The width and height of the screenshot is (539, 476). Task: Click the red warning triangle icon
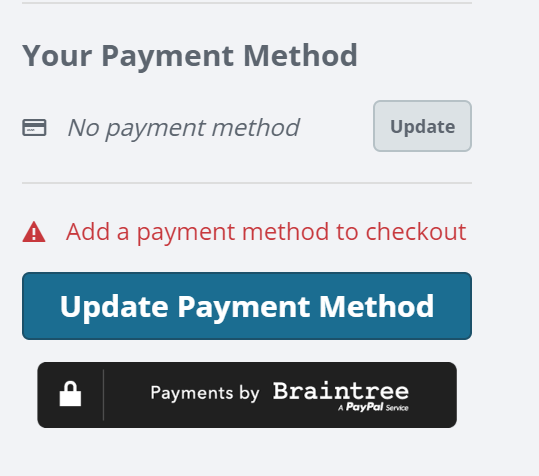point(34,232)
